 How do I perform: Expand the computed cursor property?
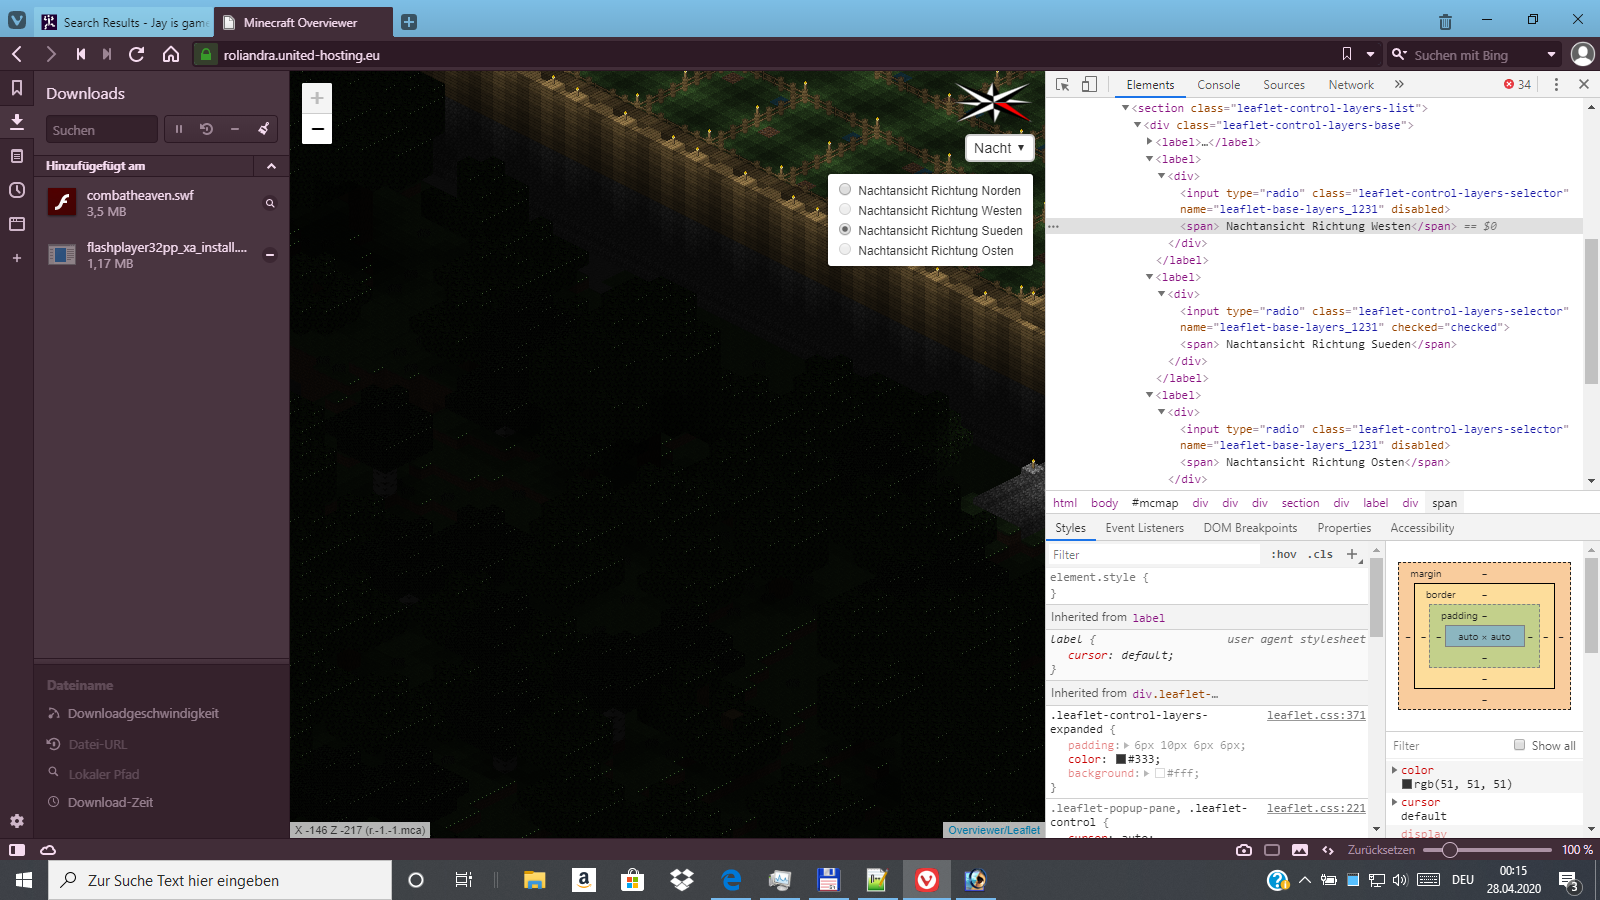pyautogui.click(x=1395, y=802)
